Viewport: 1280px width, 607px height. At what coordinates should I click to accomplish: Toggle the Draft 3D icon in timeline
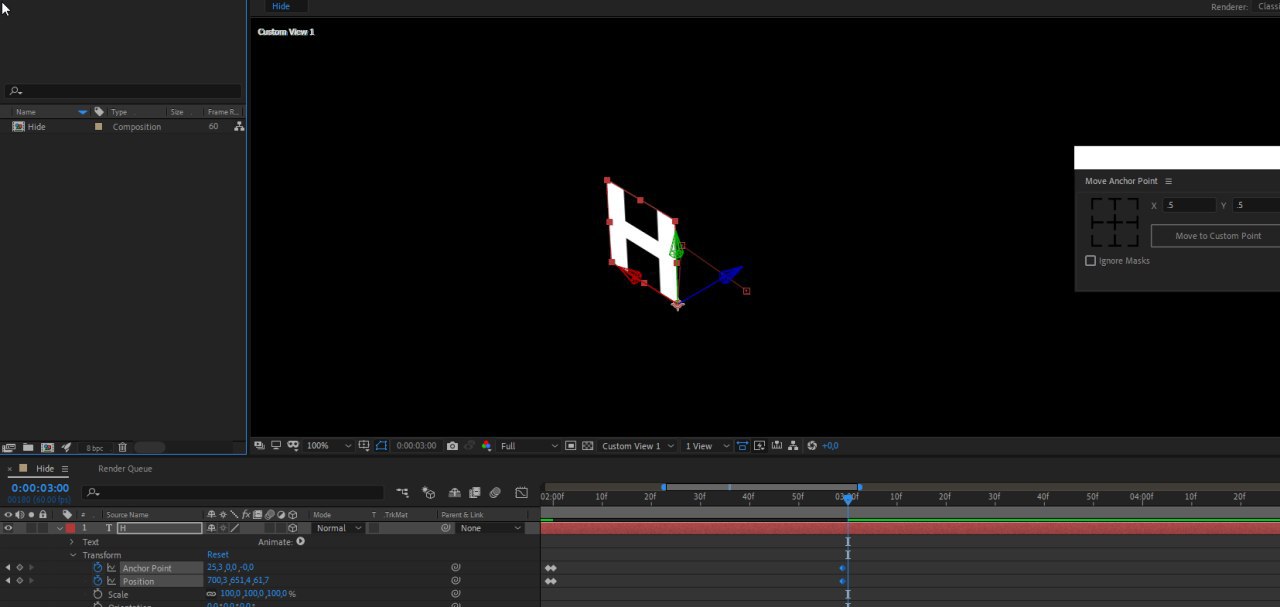click(429, 493)
